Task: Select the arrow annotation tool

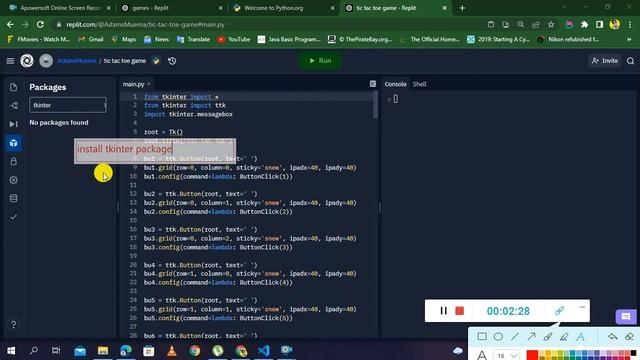Action: [x=531, y=337]
